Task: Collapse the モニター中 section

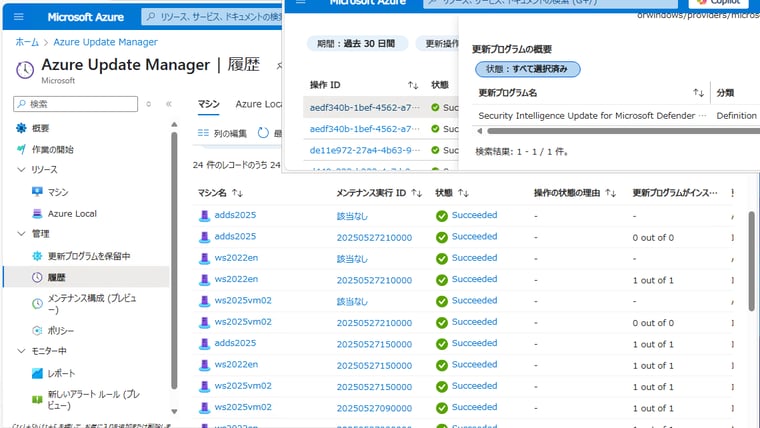Action: [21, 351]
